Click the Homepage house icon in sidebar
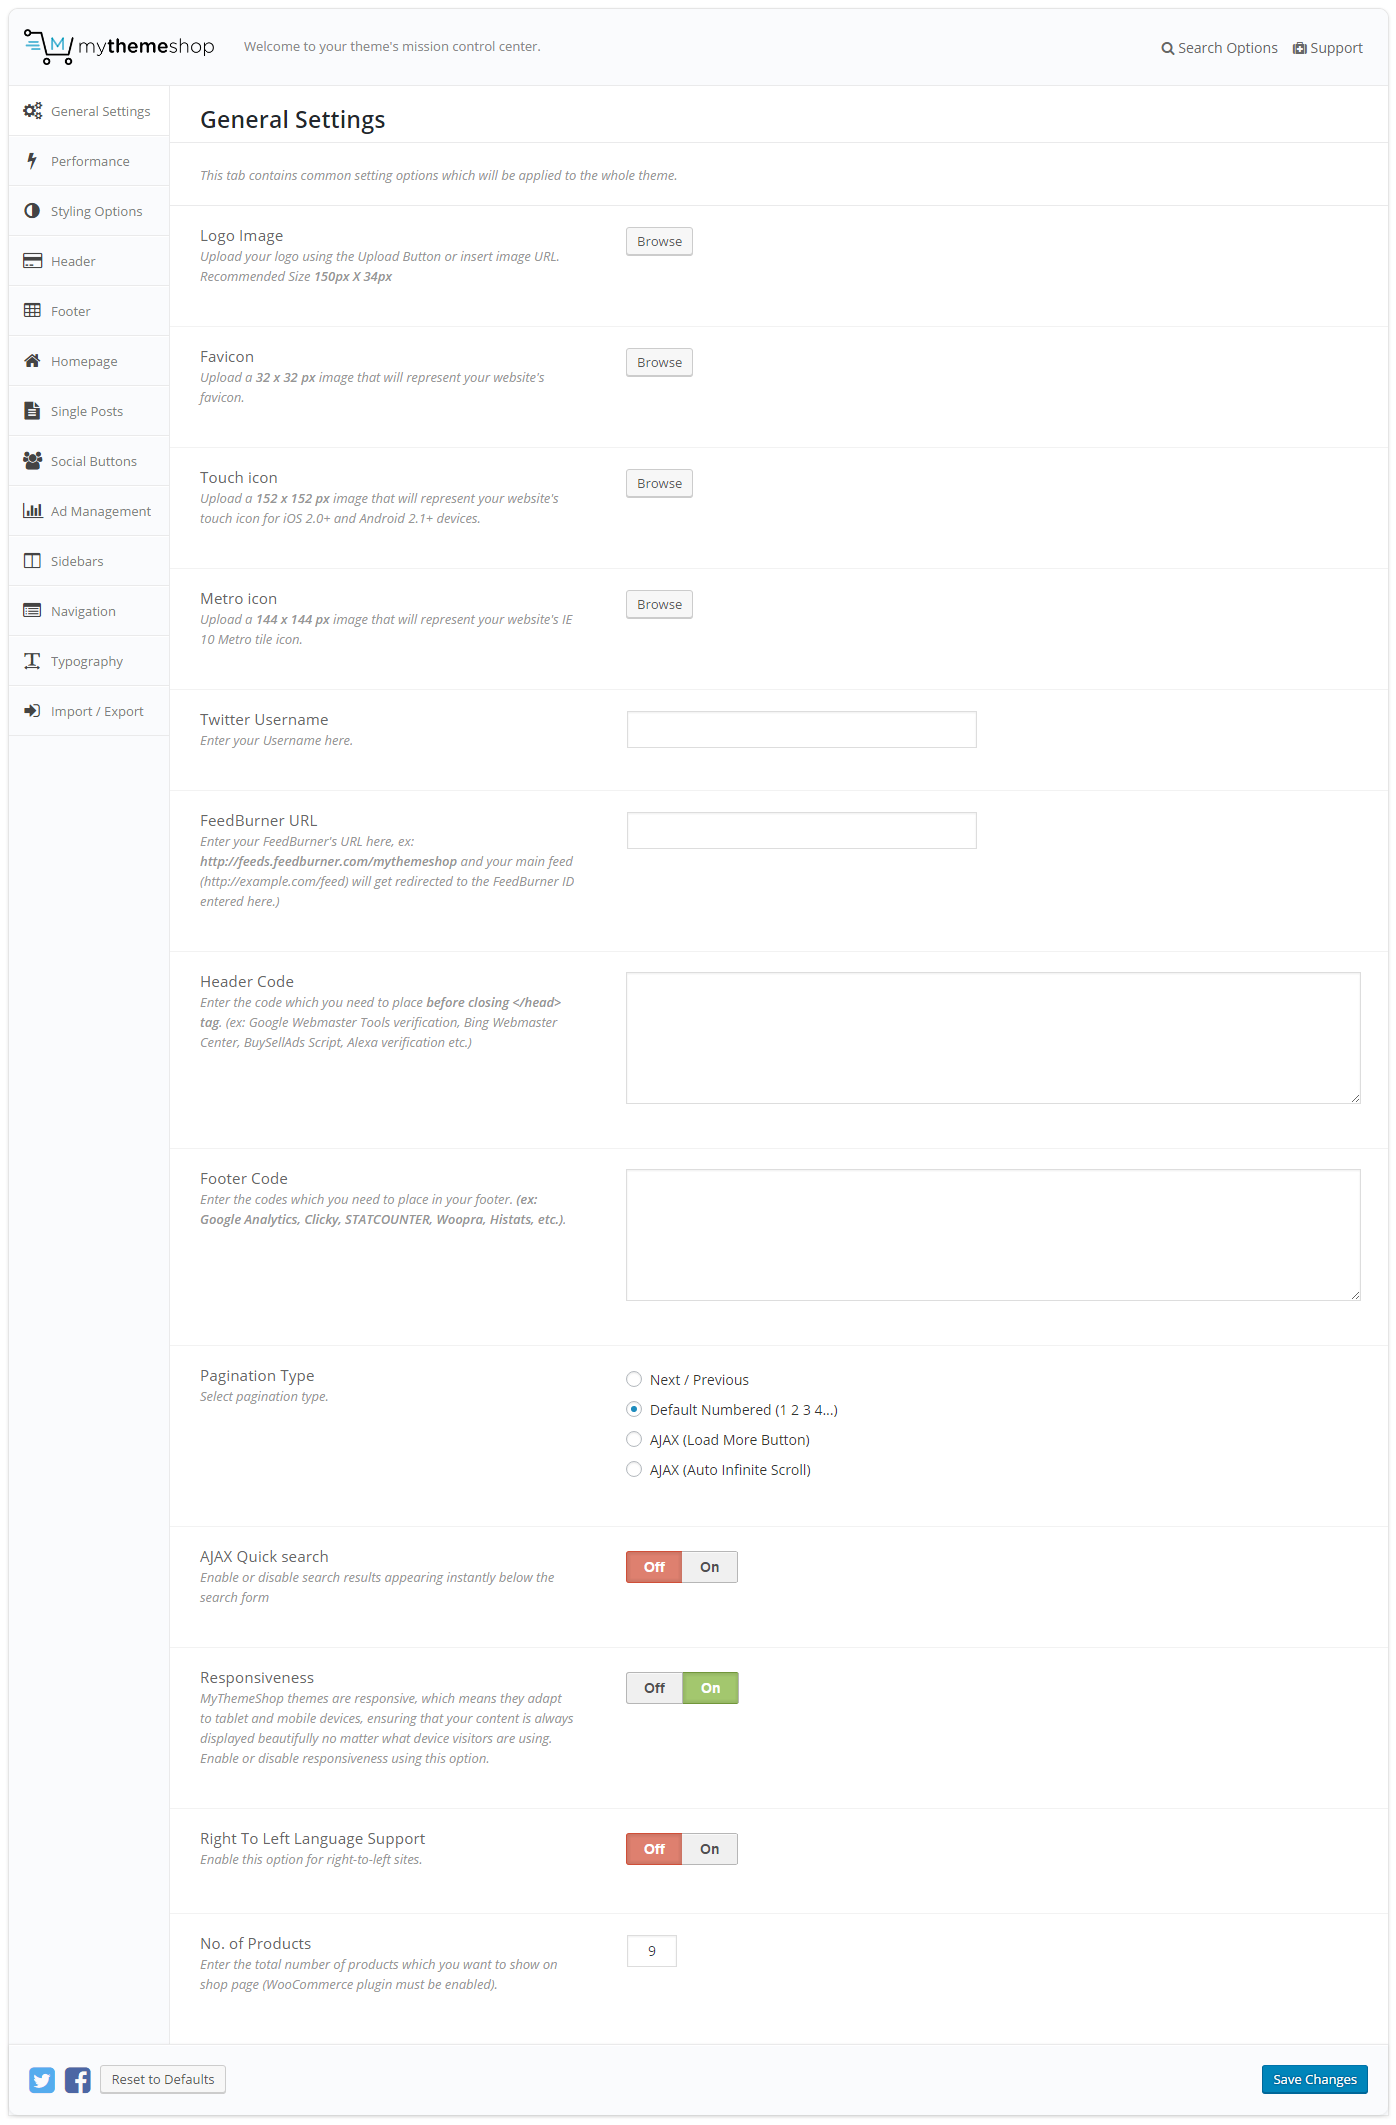 (x=32, y=361)
